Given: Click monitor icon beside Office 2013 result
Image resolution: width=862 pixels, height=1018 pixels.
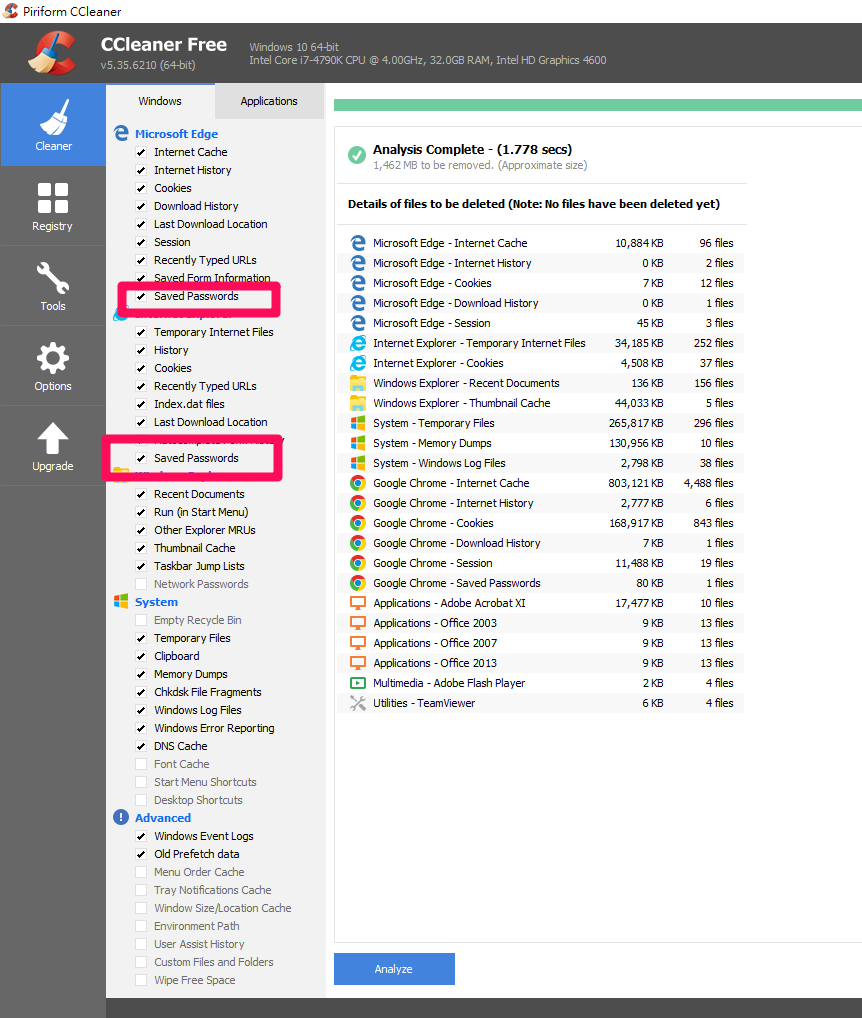Looking at the screenshot, I should [358, 663].
